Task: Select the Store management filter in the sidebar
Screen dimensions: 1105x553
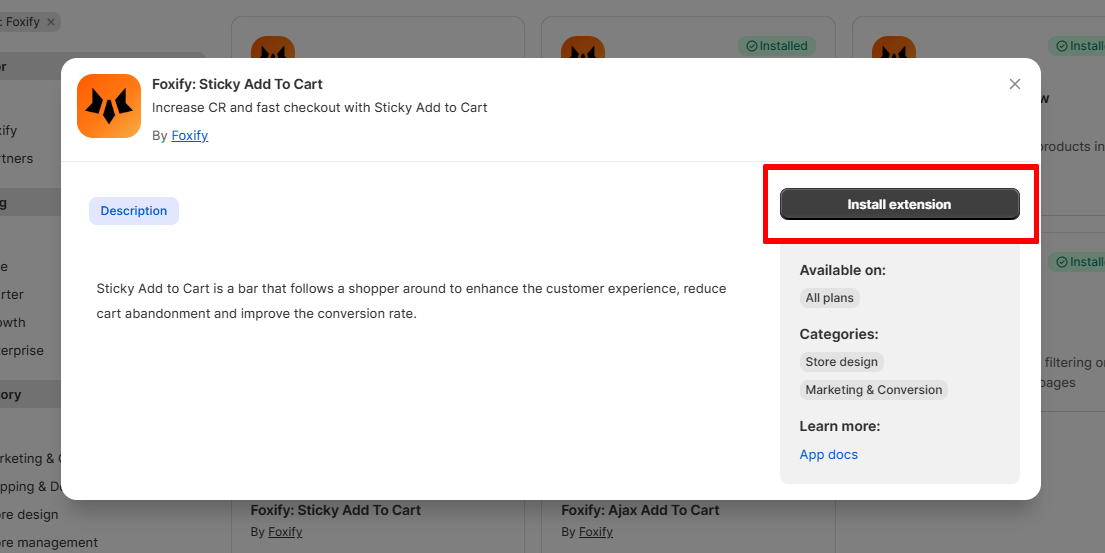Action: click(49, 542)
